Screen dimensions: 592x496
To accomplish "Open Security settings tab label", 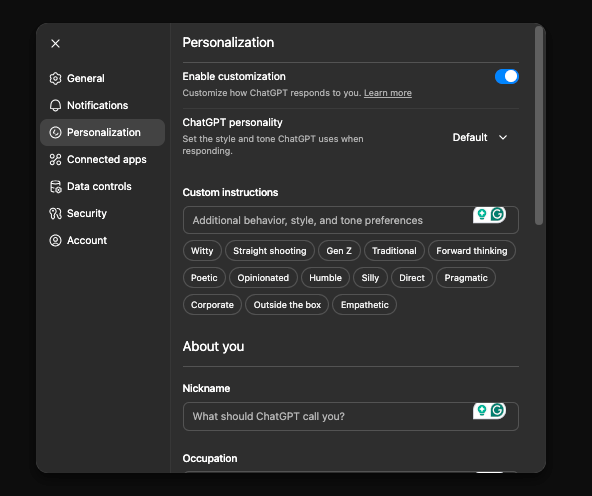I will click(87, 214).
